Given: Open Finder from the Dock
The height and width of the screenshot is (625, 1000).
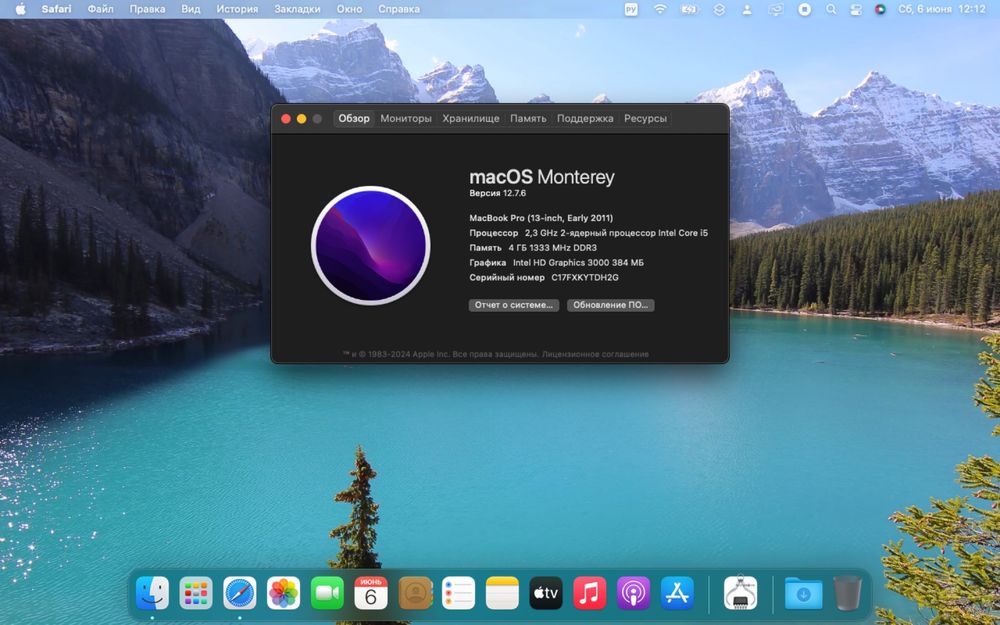Looking at the screenshot, I should [x=152, y=593].
